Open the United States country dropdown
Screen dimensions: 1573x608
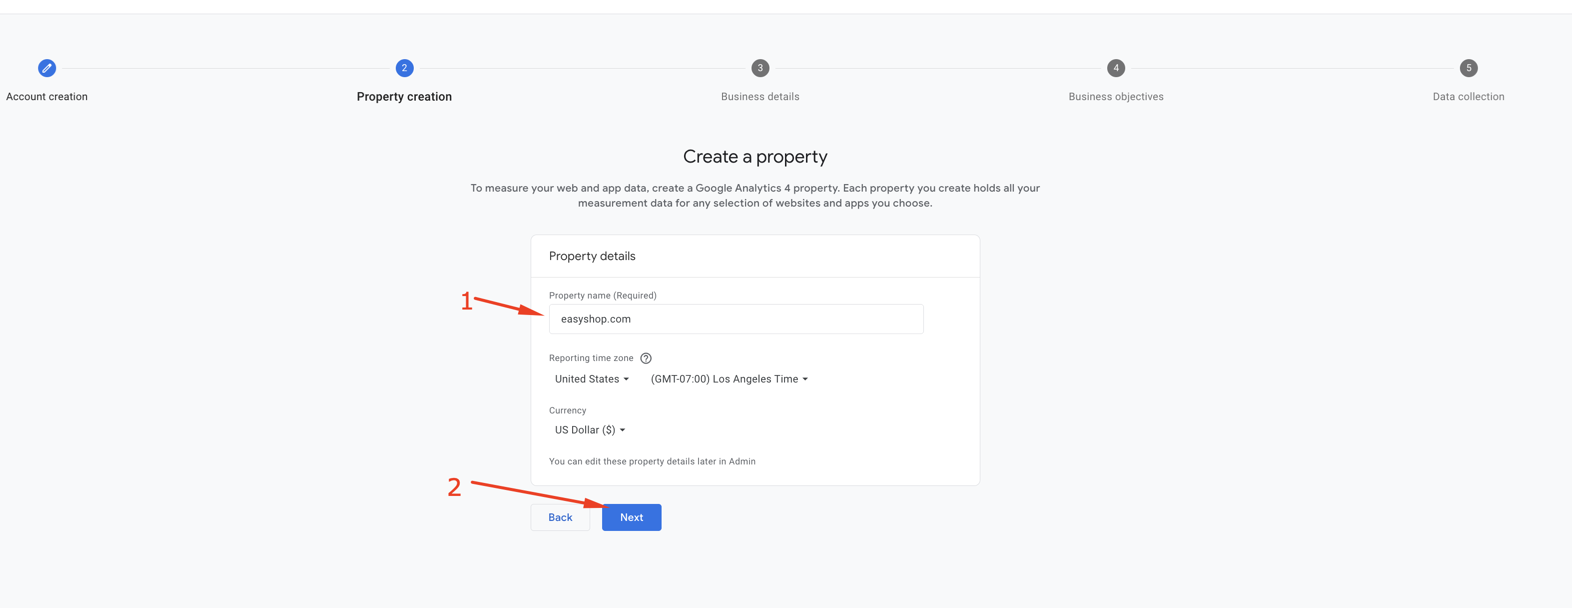592,379
